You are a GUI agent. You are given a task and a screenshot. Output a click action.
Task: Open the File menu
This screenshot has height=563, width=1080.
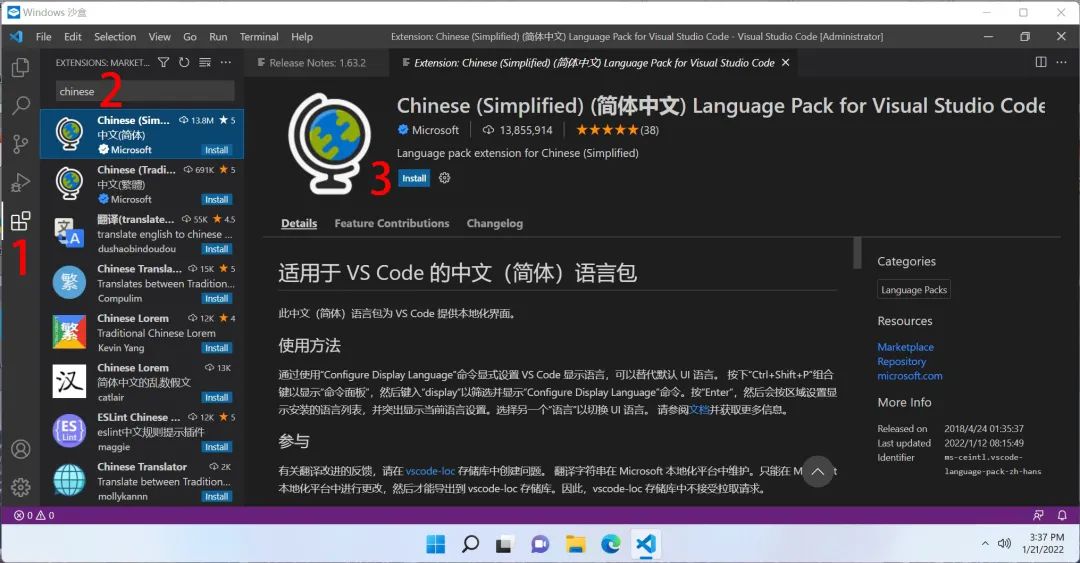tap(43, 37)
